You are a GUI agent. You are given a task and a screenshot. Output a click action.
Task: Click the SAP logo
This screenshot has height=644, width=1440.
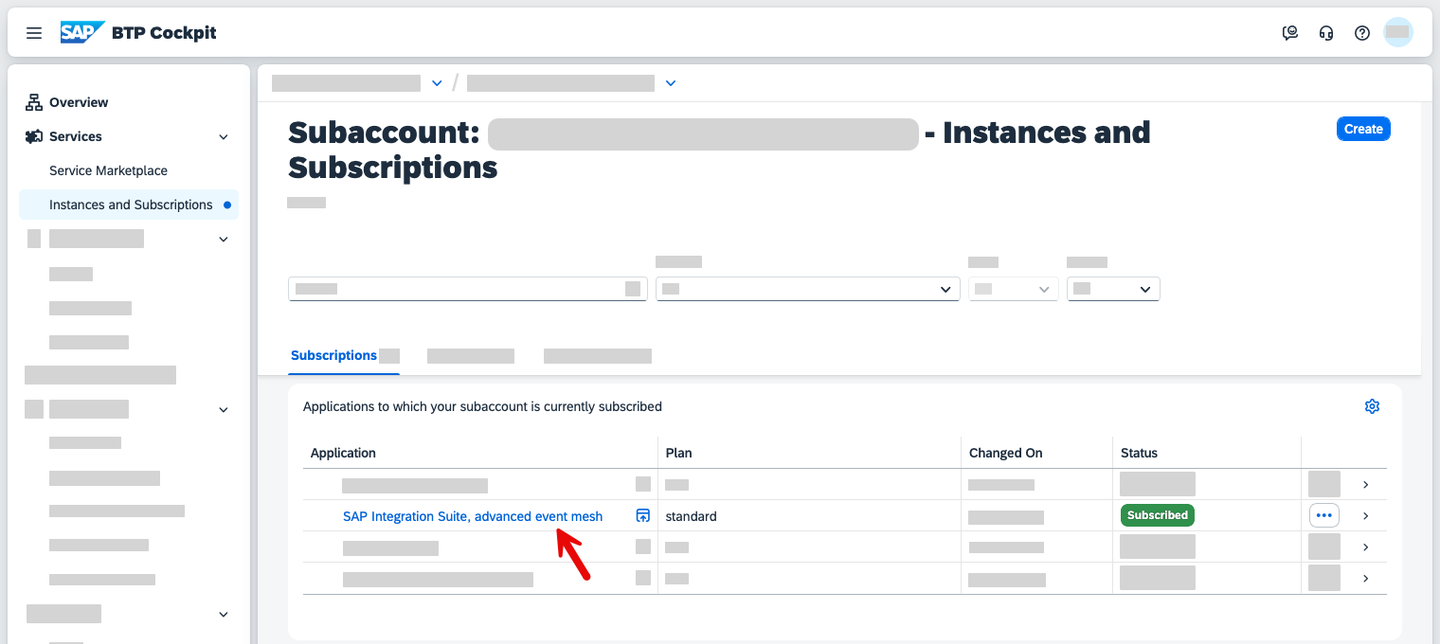(82, 33)
